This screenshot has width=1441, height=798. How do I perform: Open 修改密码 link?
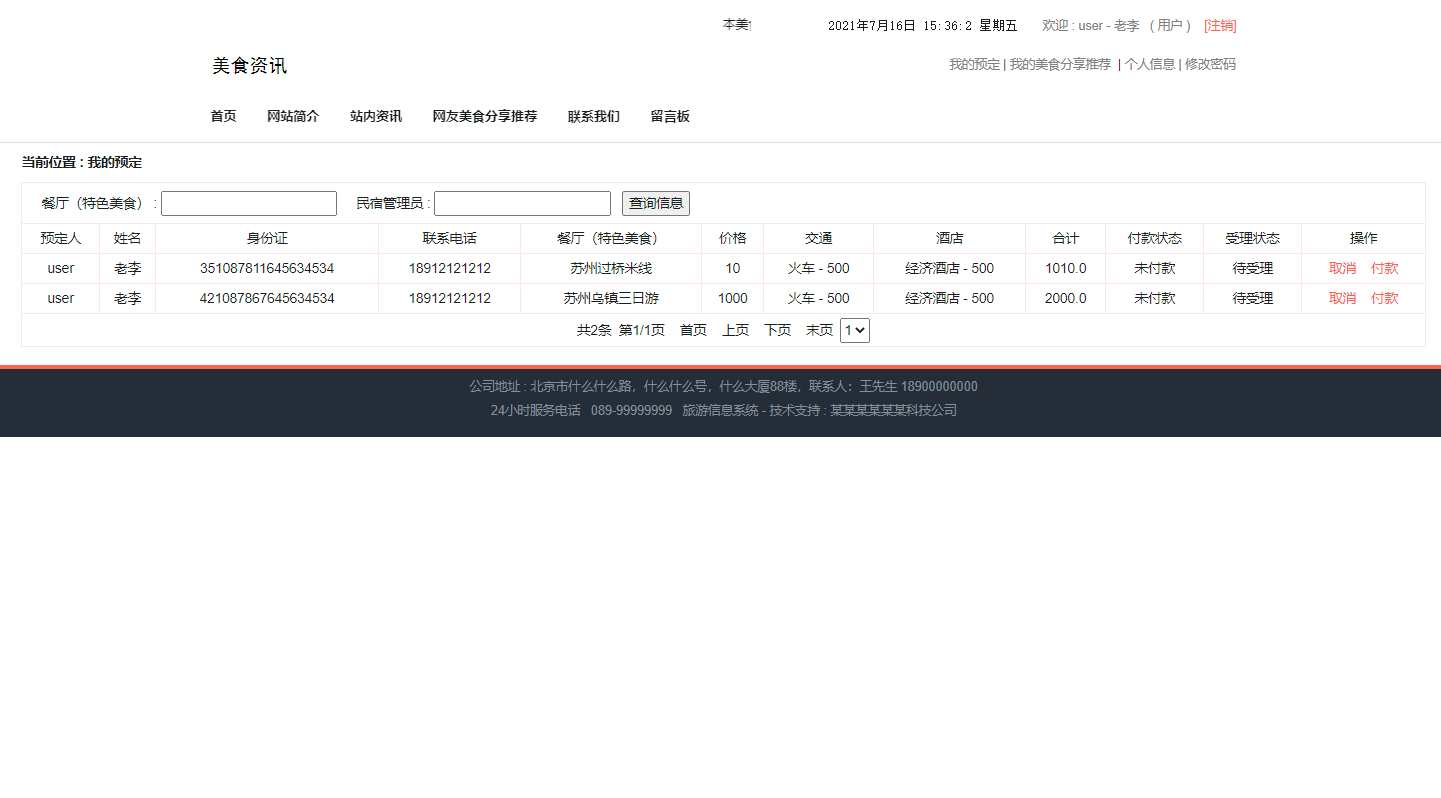[x=1210, y=64]
